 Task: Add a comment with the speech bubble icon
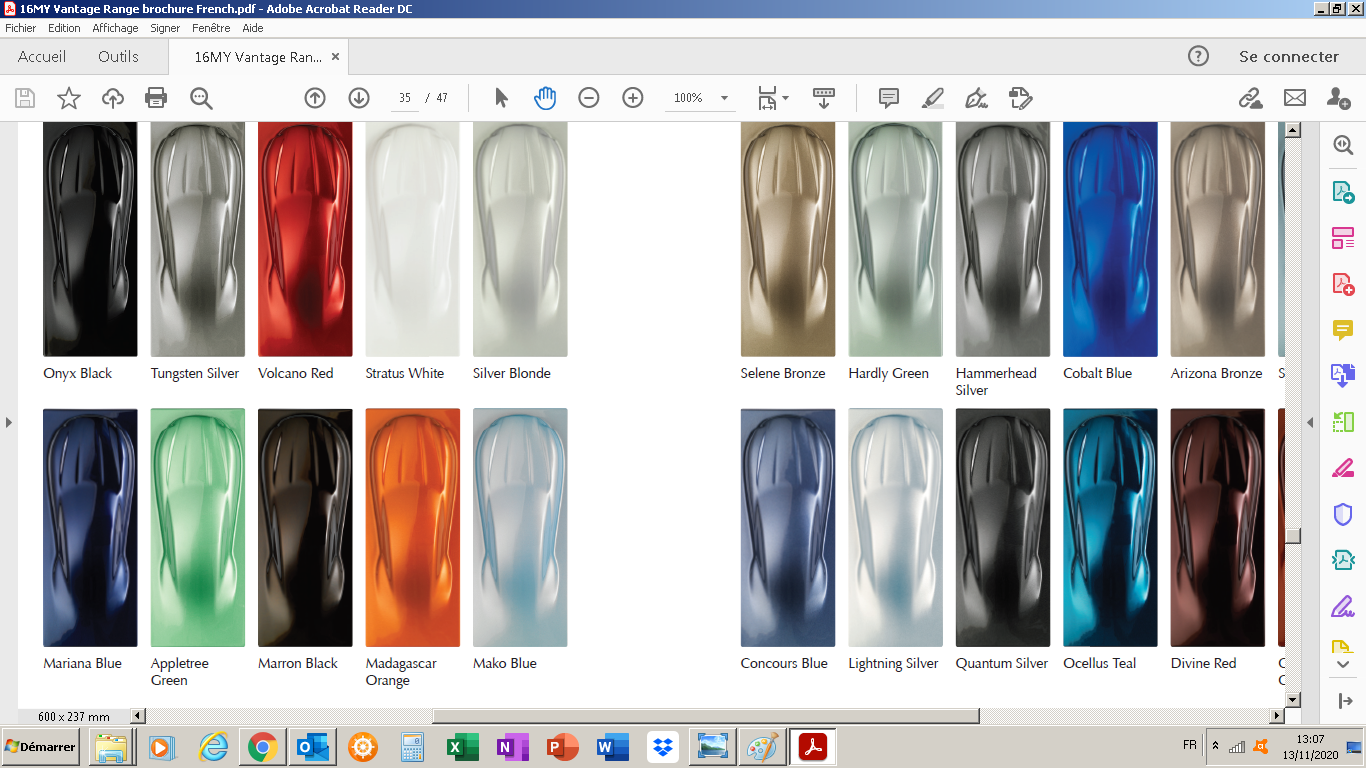click(x=888, y=98)
